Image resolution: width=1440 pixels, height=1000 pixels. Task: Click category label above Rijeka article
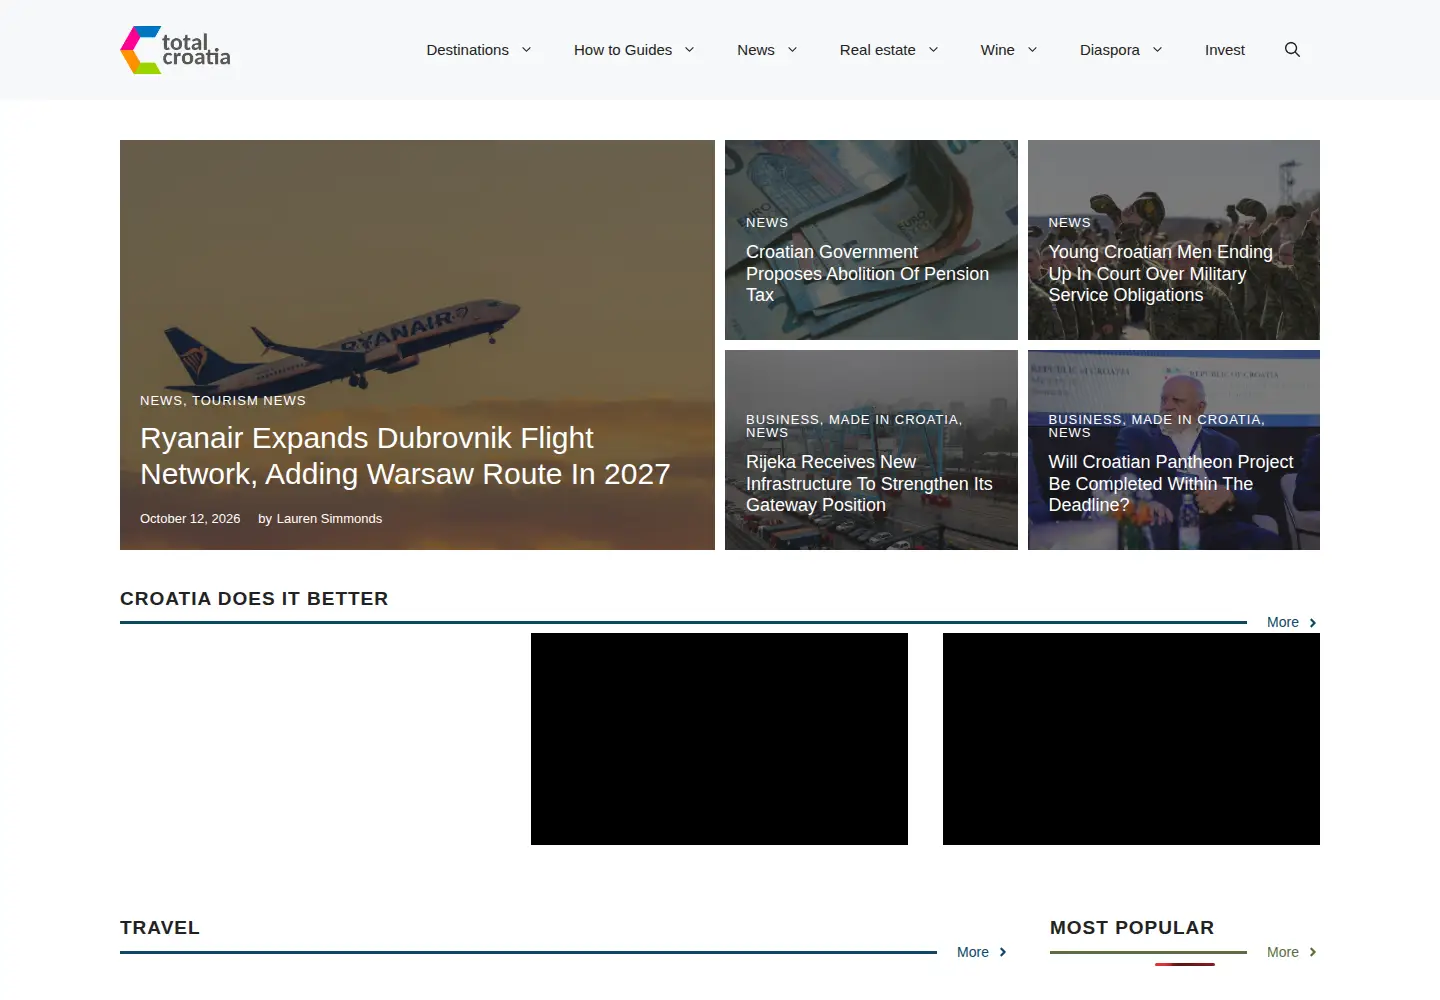pos(854,426)
